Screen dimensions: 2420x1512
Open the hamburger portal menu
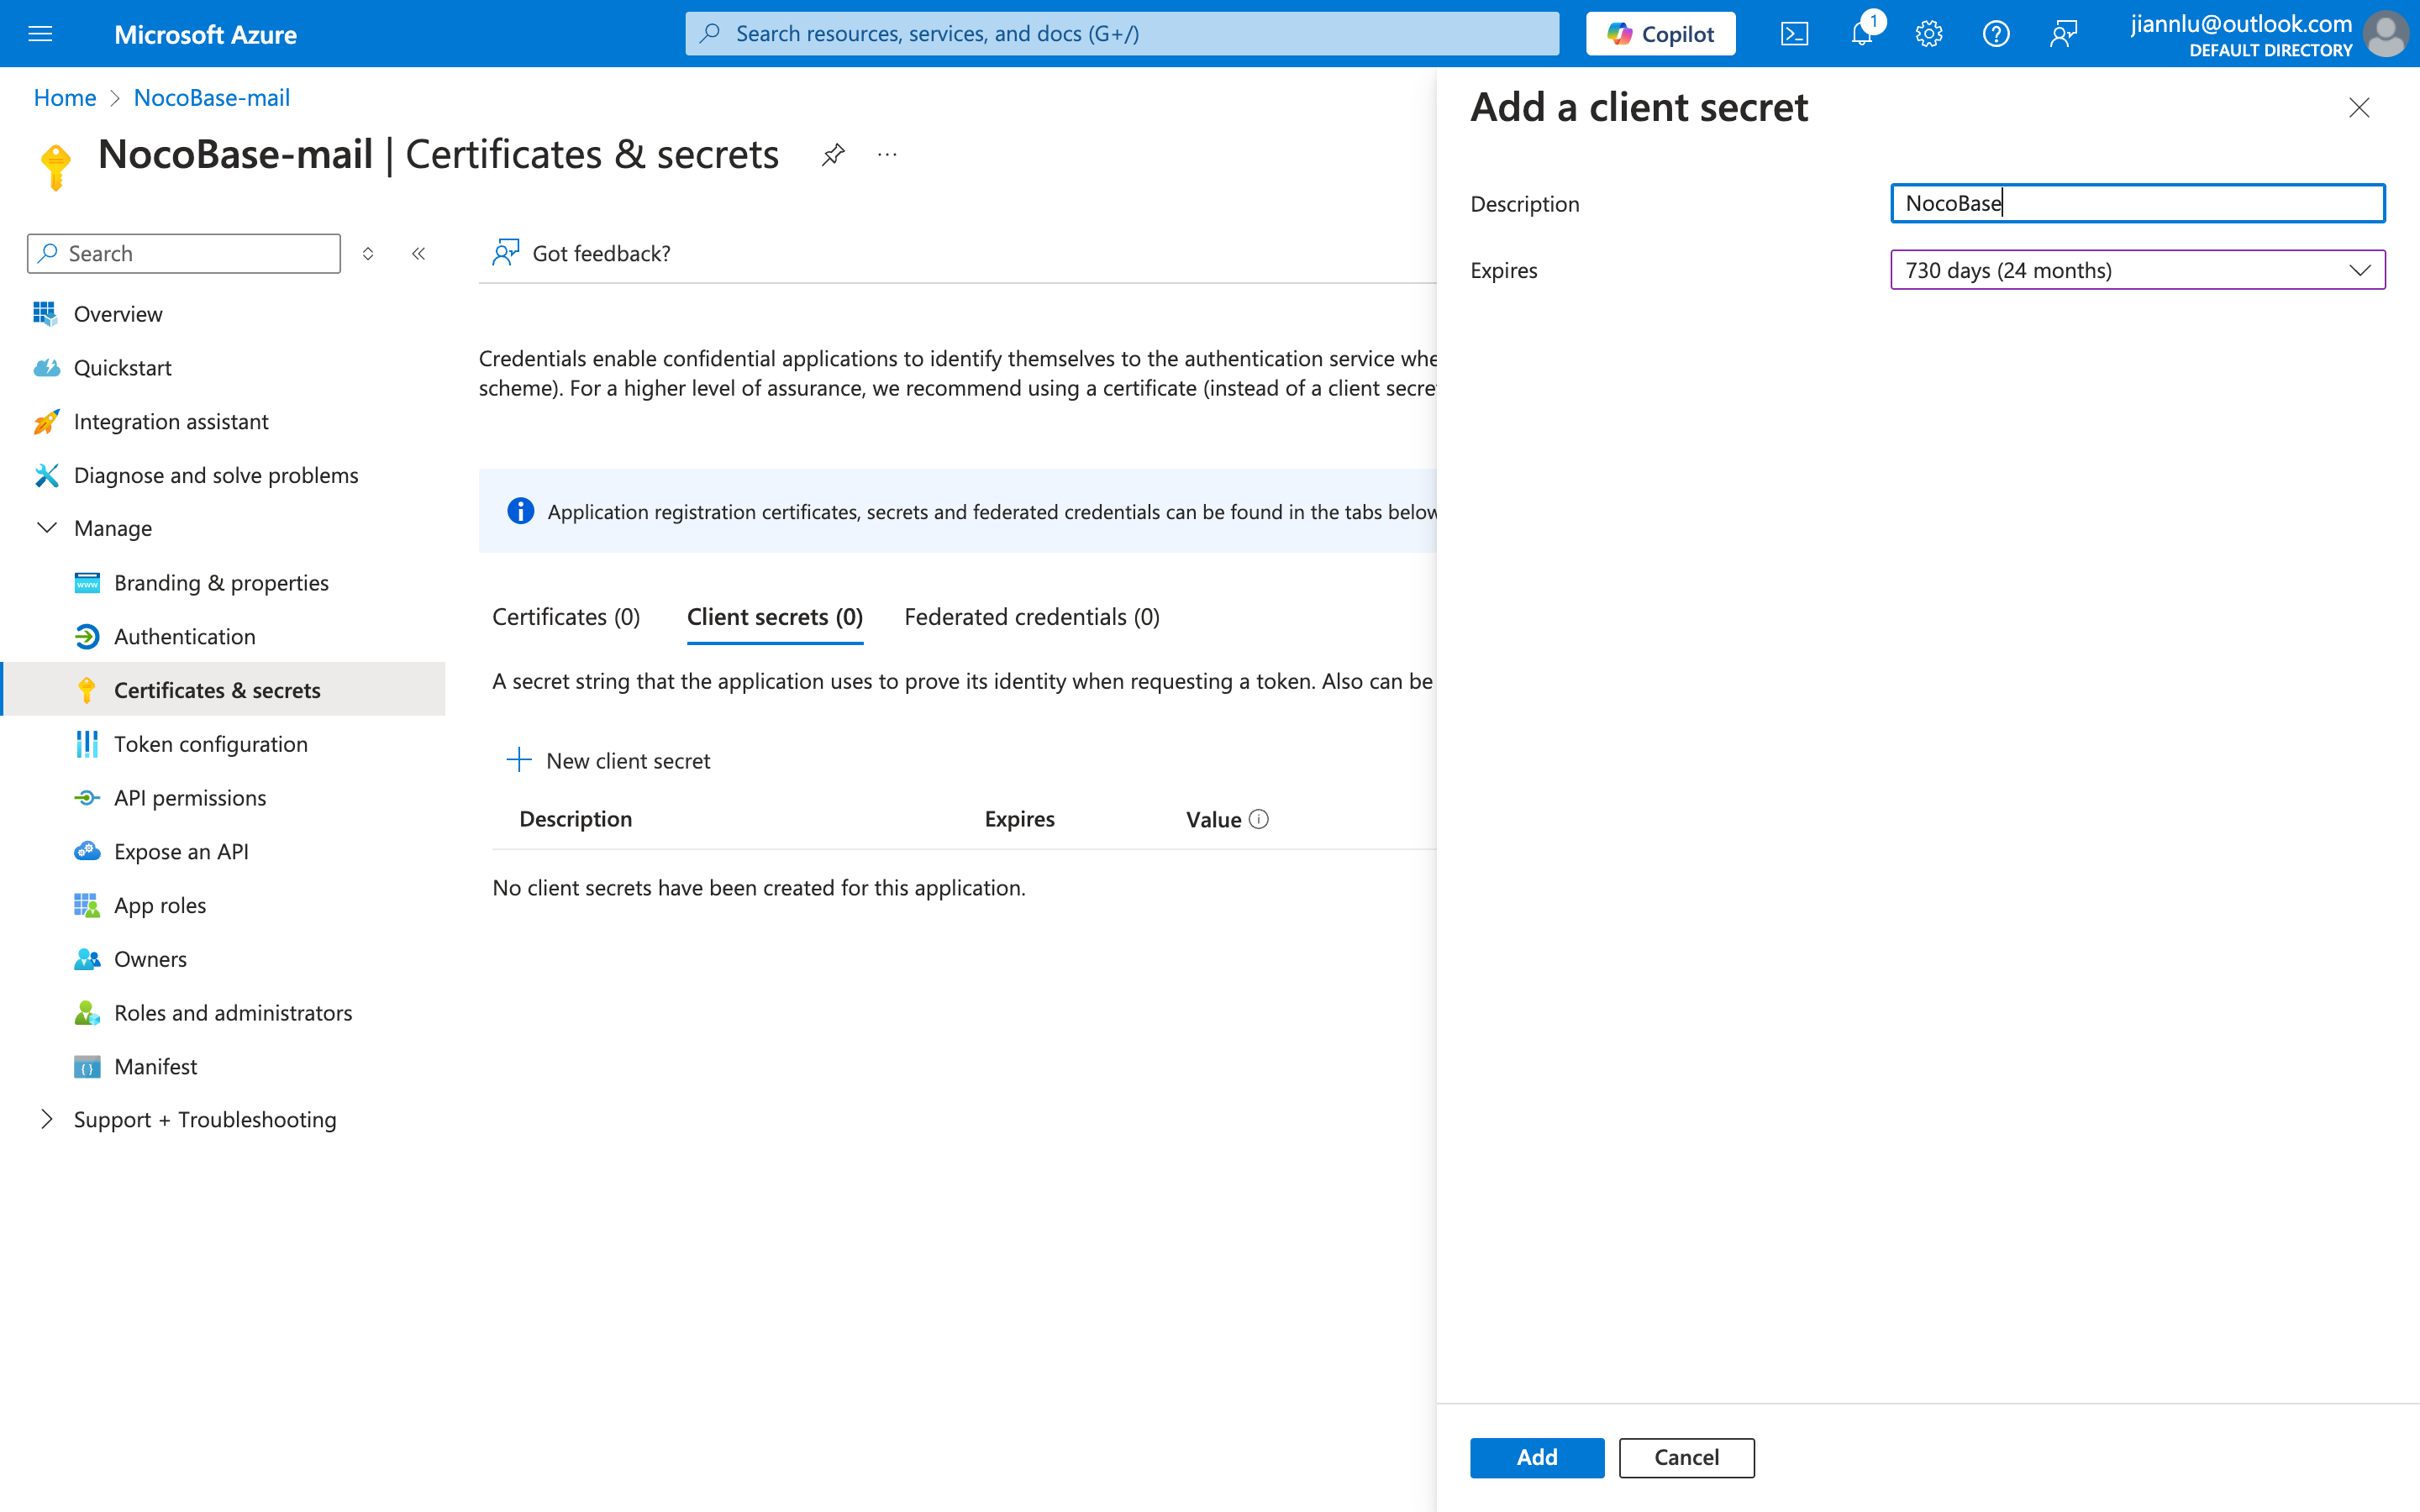(x=40, y=34)
